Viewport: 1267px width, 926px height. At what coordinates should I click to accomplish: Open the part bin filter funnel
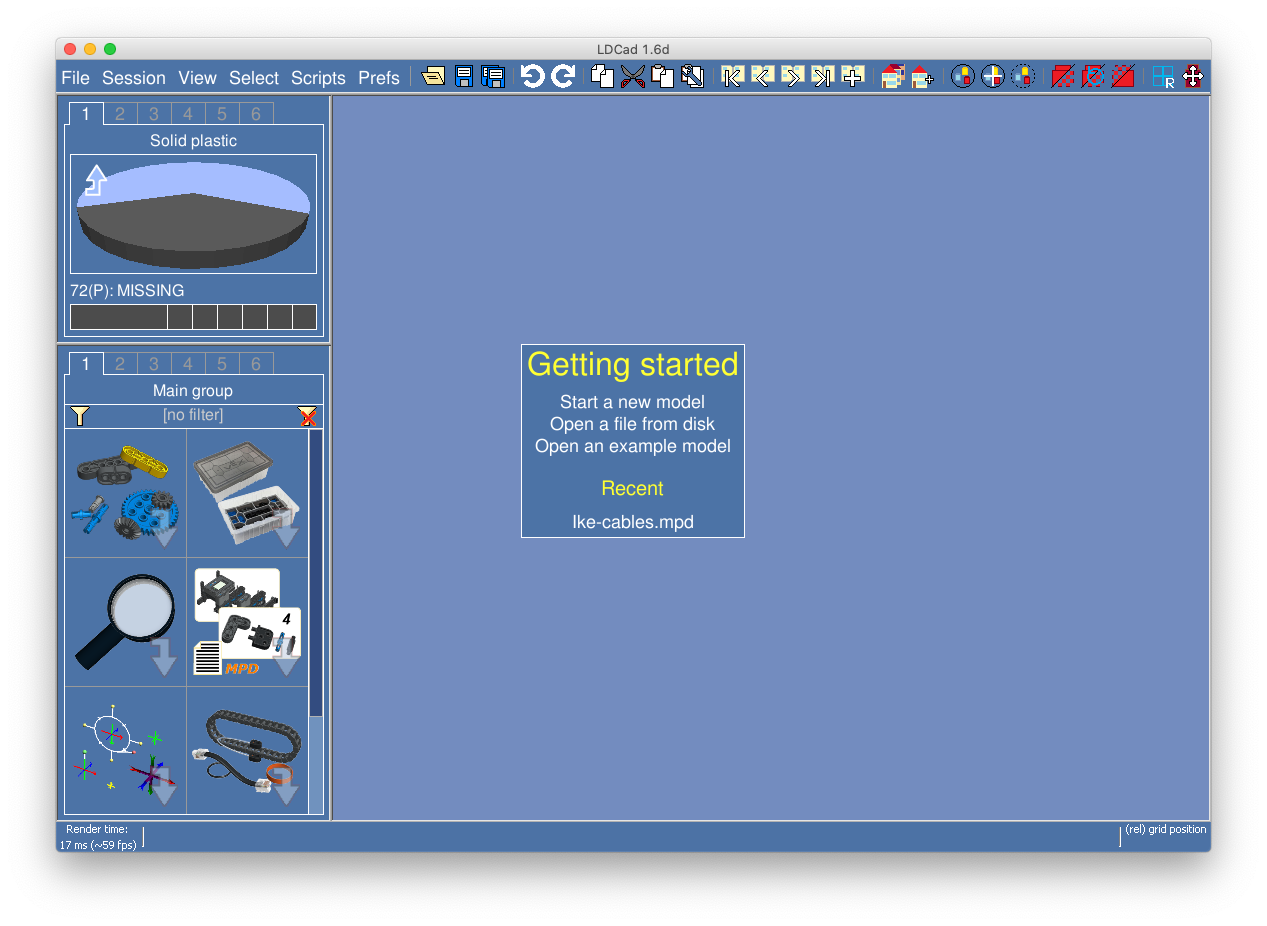(80, 415)
